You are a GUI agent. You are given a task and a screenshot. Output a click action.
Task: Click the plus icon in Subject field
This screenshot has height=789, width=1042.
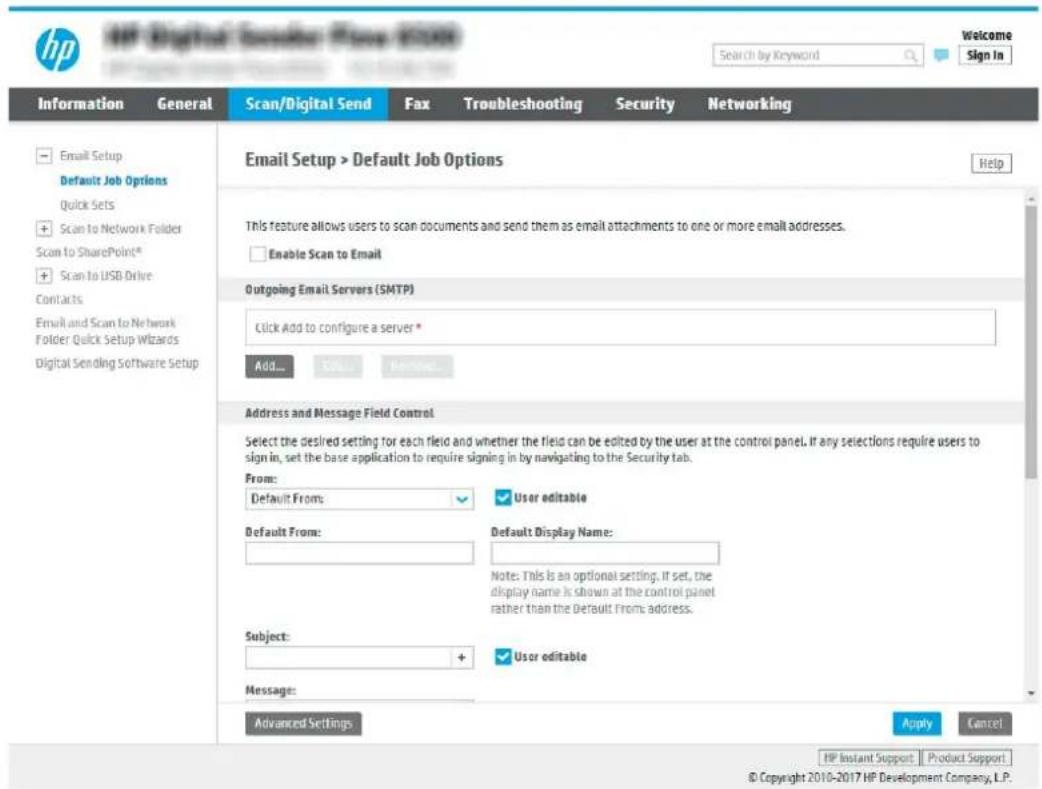(x=462, y=657)
